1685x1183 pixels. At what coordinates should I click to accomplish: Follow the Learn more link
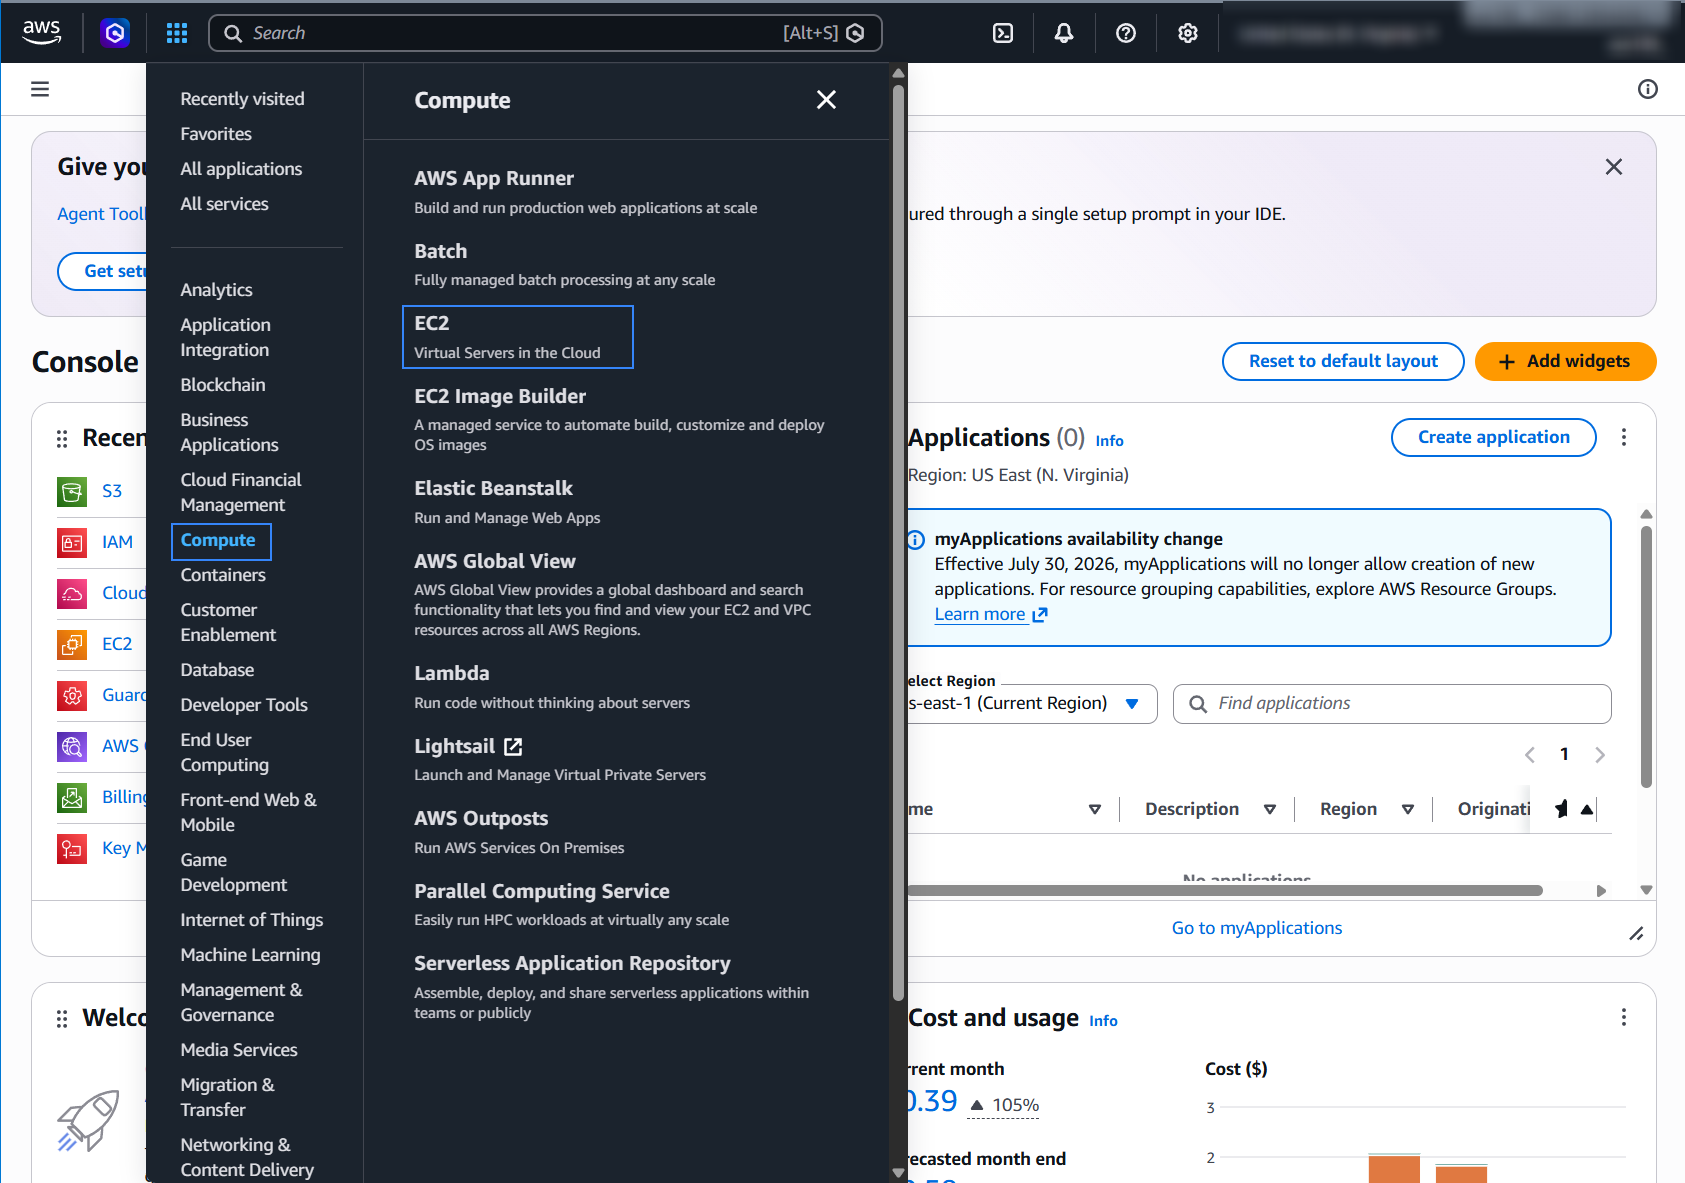[990, 614]
